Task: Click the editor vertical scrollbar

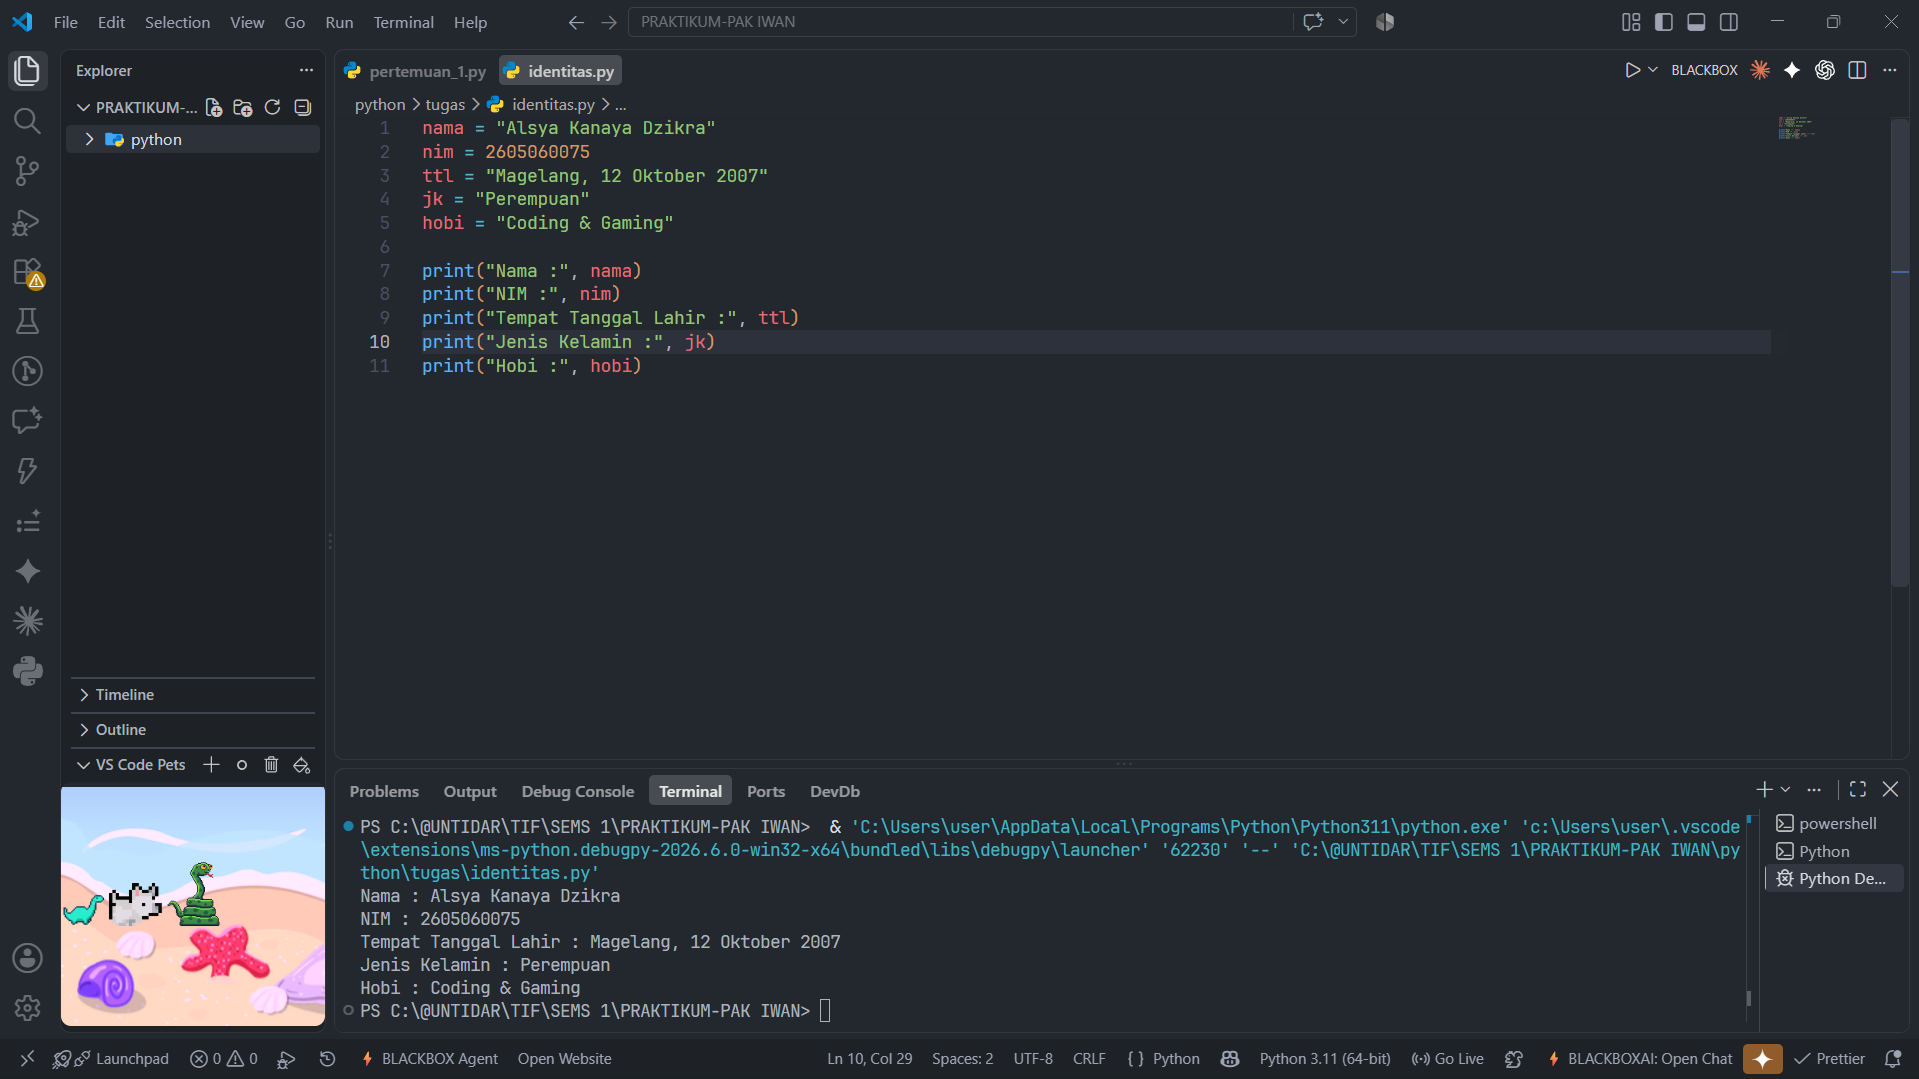Action: pyautogui.click(x=1900, y=352)
